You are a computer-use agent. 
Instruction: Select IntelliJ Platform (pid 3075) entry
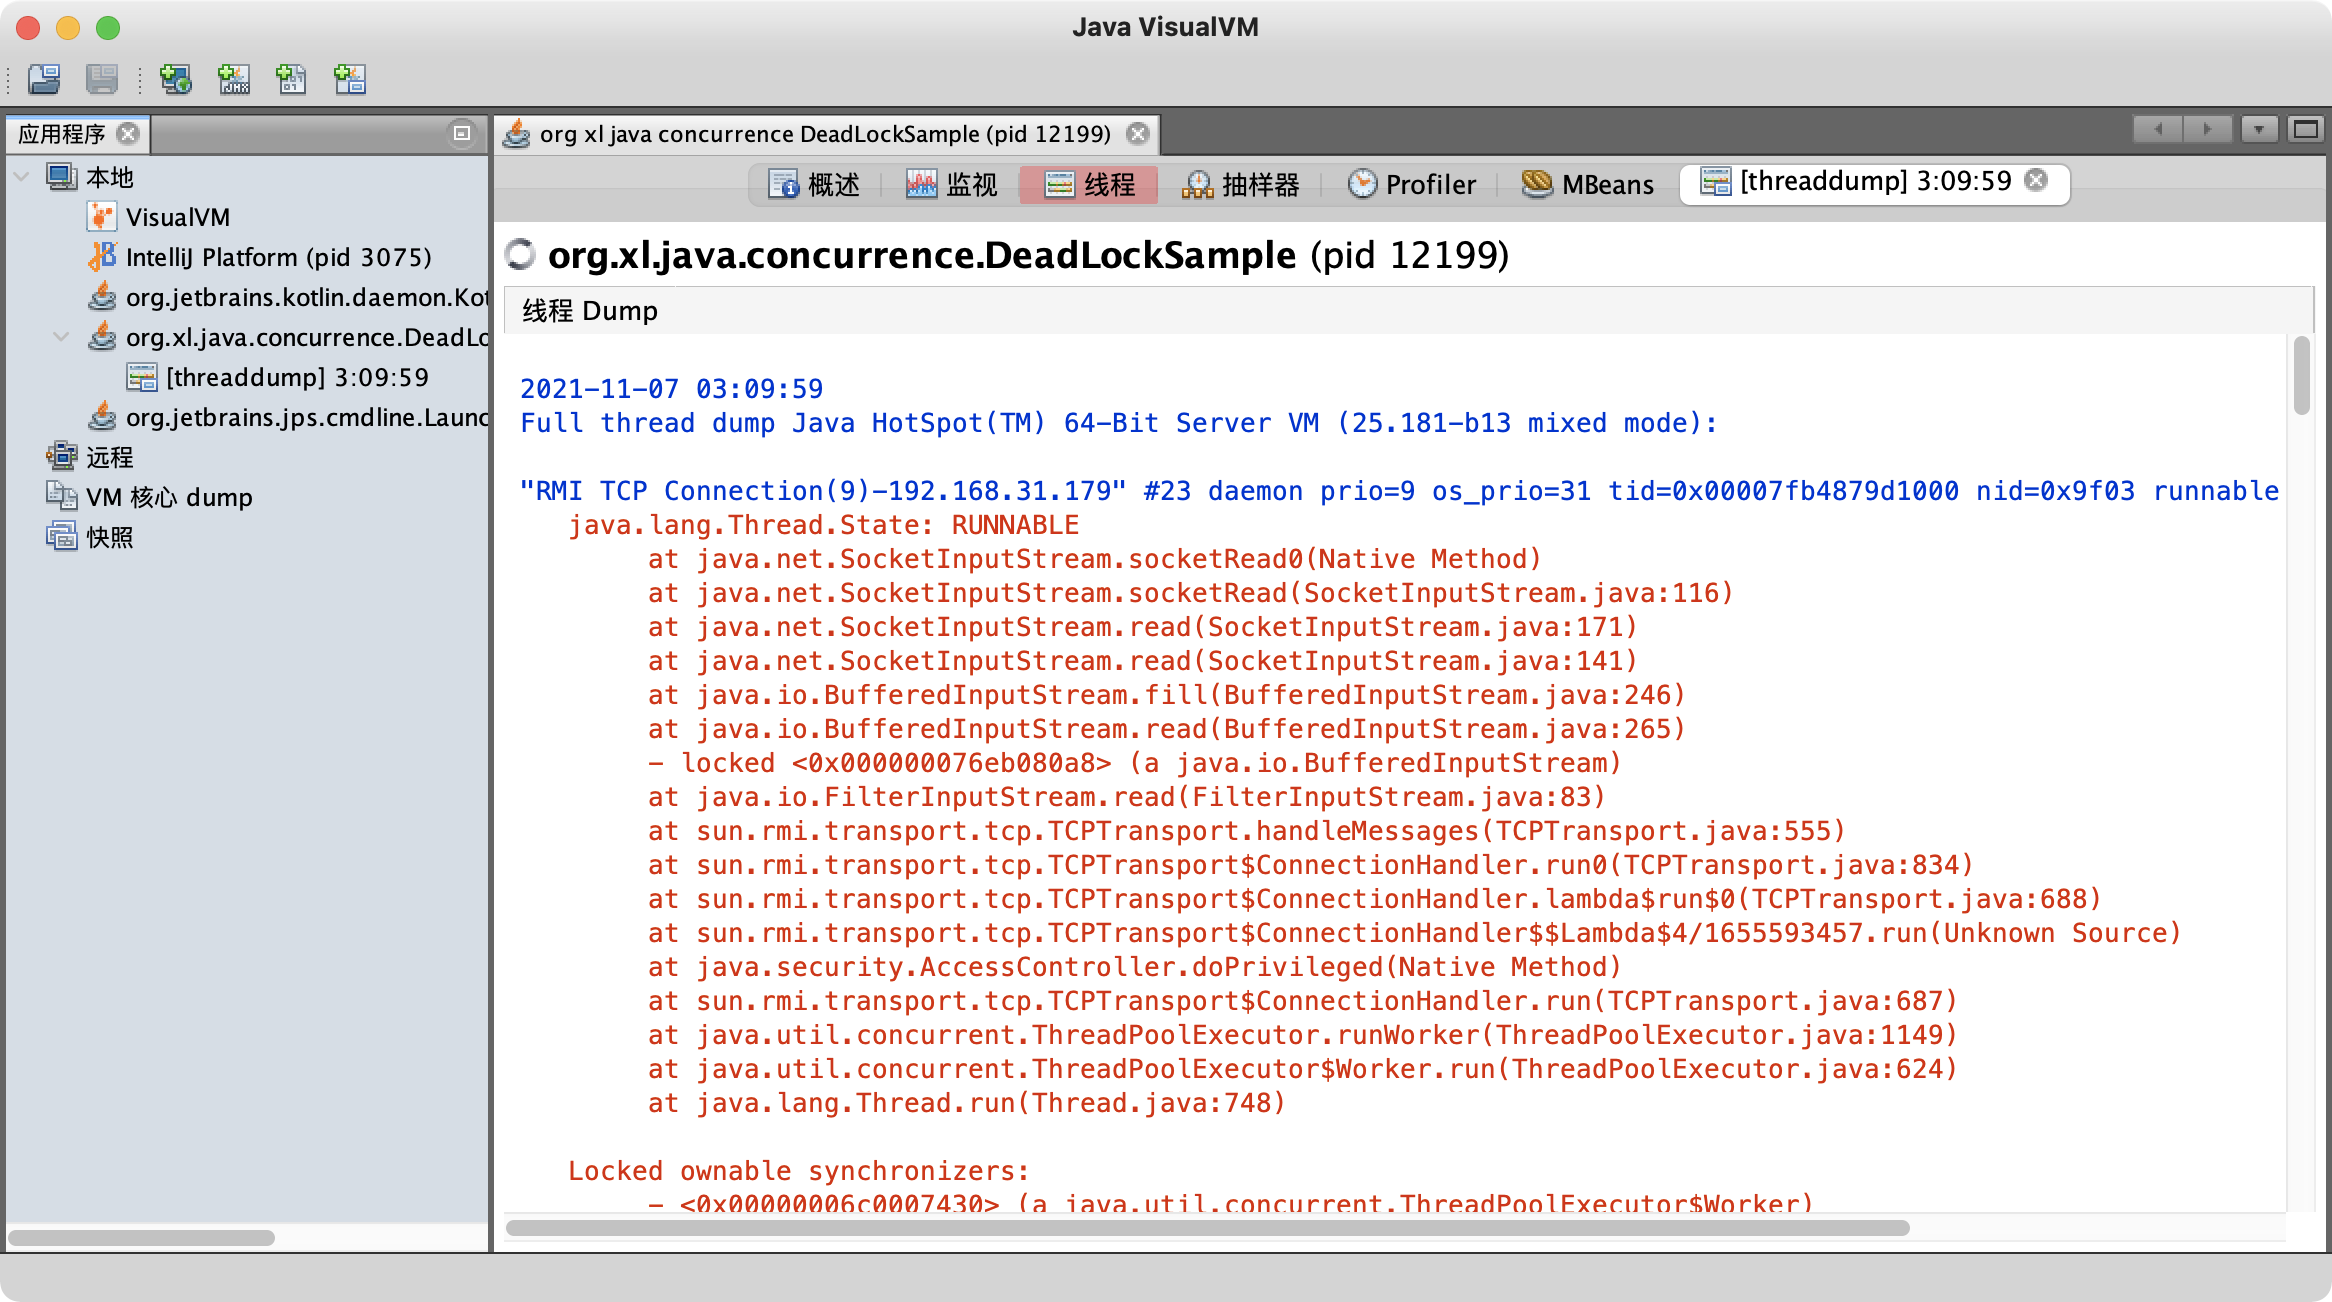click(x=279, y=257)
